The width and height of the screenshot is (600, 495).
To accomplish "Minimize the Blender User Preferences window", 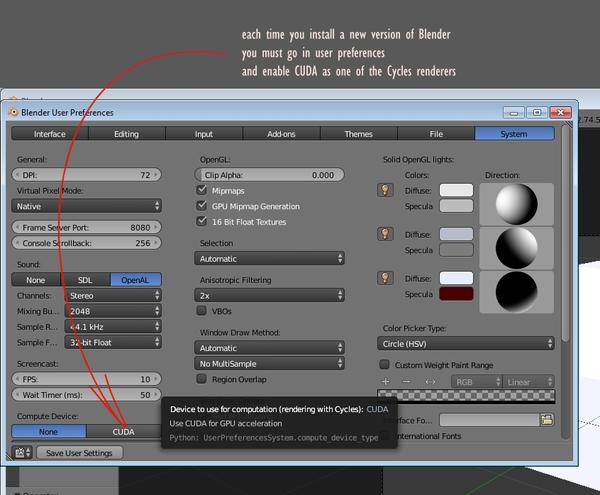I will coord(514,112).
